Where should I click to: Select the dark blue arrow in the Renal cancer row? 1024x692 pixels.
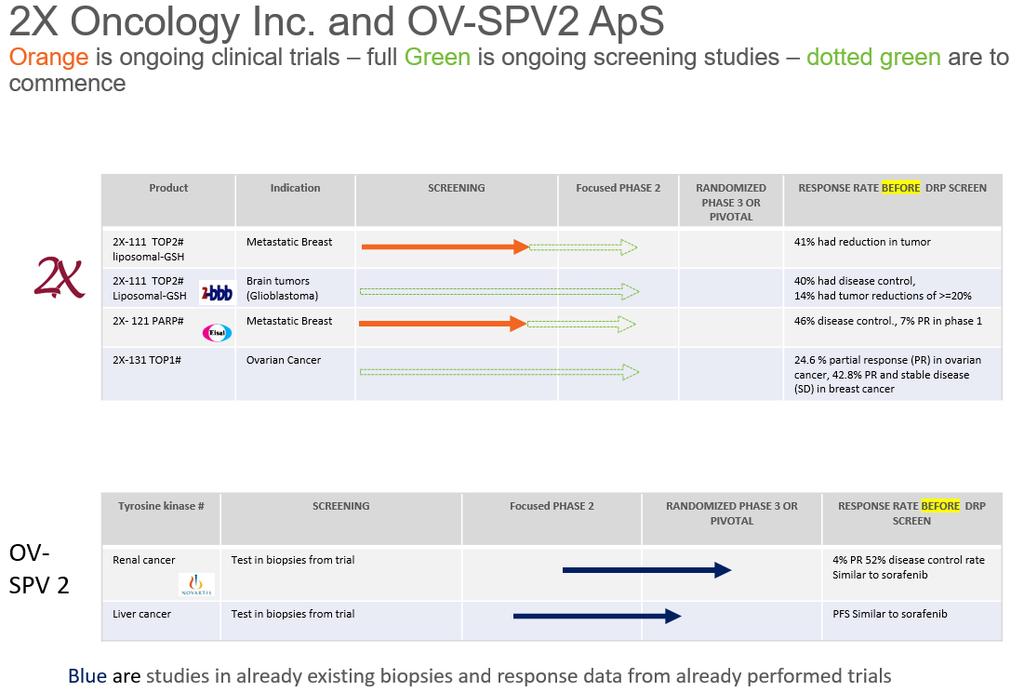(647, 570)
